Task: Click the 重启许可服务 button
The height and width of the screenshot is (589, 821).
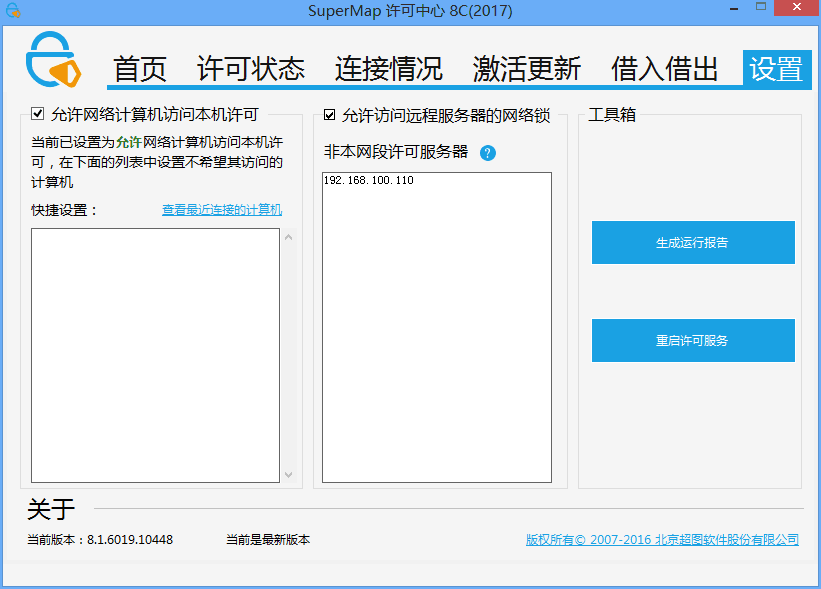Action: point(693,340)
